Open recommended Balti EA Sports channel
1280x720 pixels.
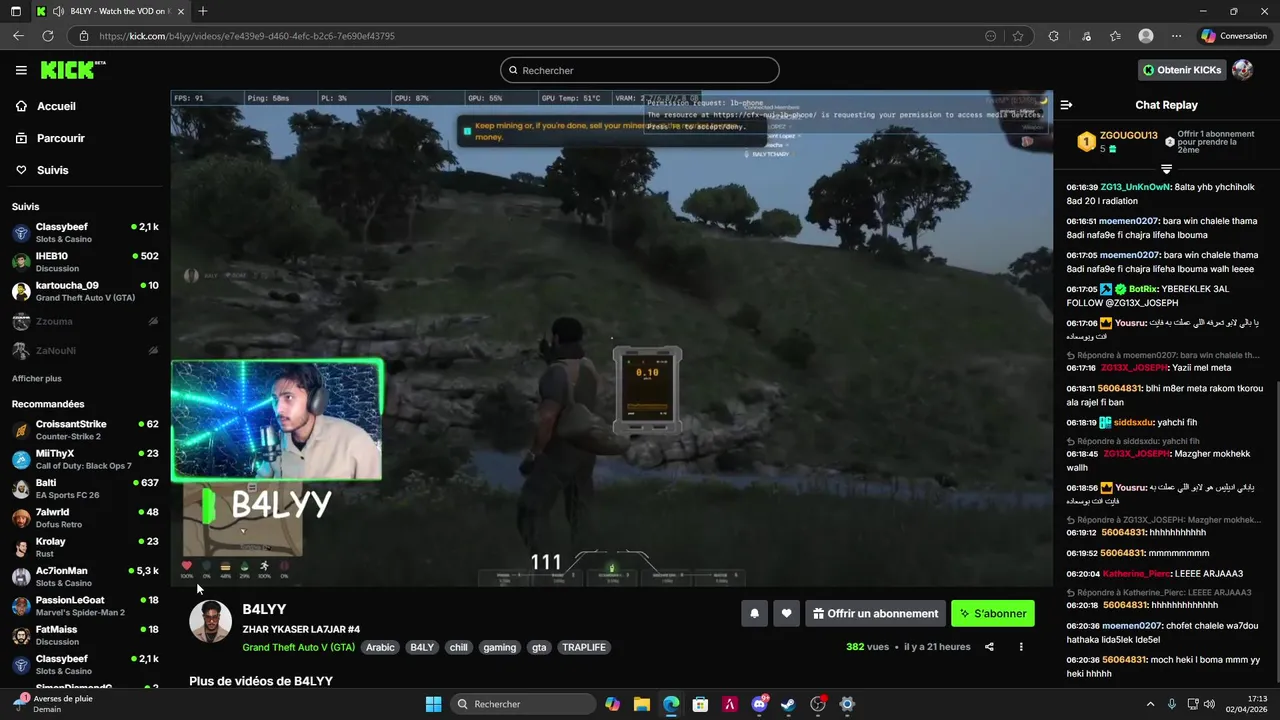click(x=85, y=488)
